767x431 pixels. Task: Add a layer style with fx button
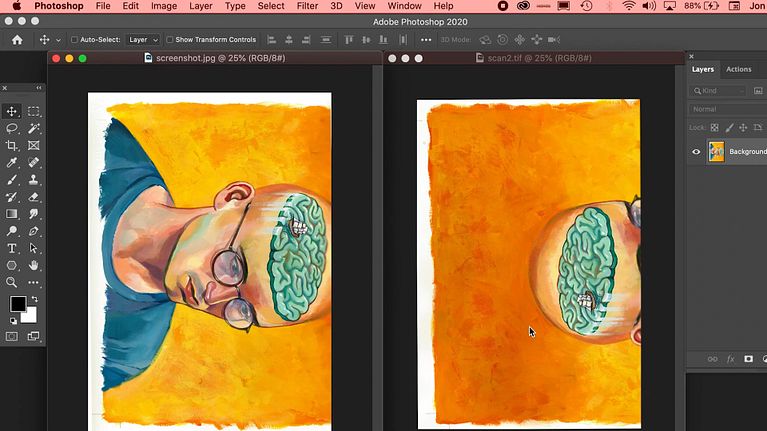click(x=731, y=358)
